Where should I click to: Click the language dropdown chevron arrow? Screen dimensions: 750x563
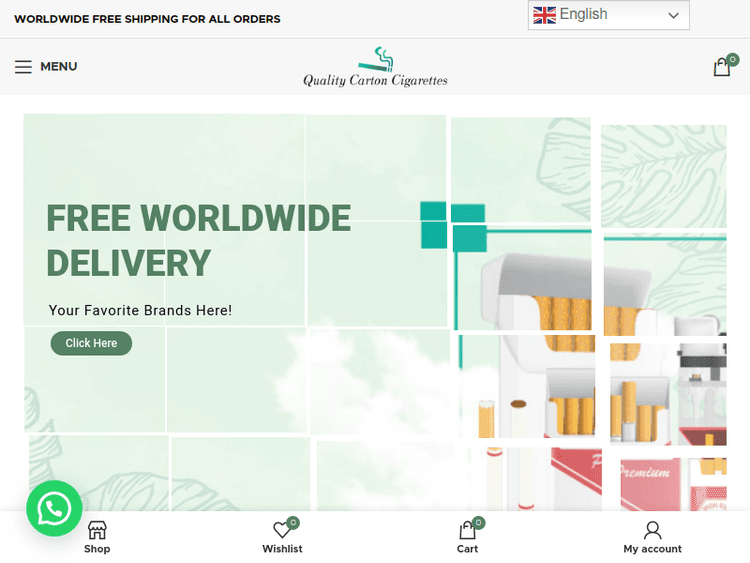pyautogui.click(x=673, y=15)
